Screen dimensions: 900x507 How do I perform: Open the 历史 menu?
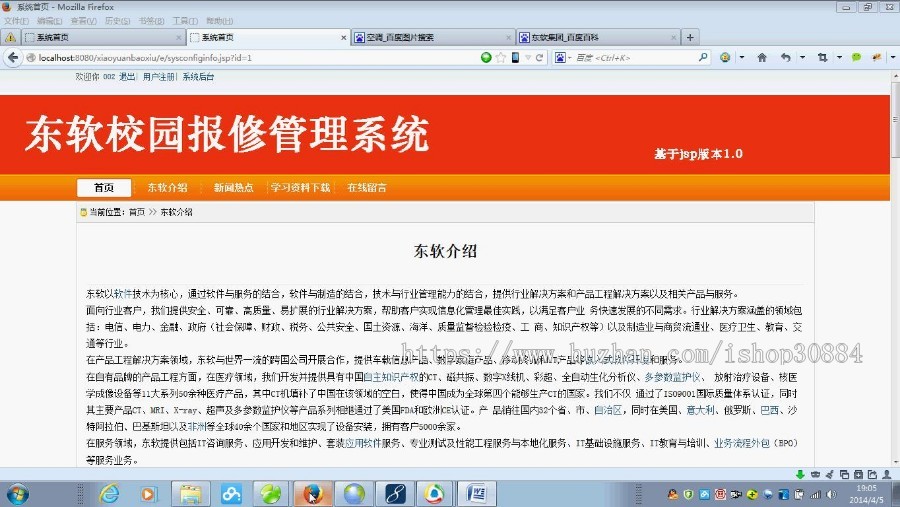[118, 21]
